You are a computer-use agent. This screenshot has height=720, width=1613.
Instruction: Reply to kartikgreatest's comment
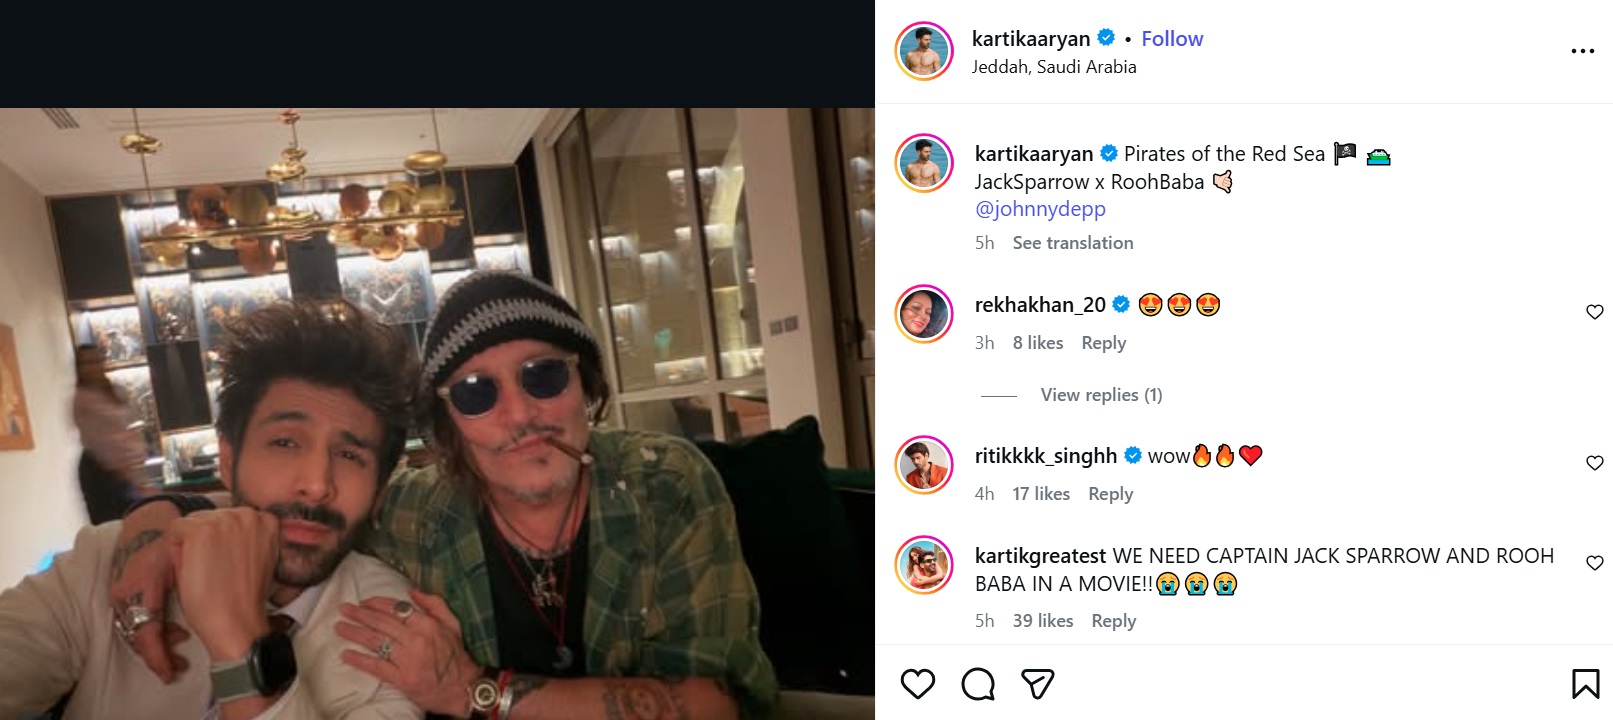(1114, 621)
